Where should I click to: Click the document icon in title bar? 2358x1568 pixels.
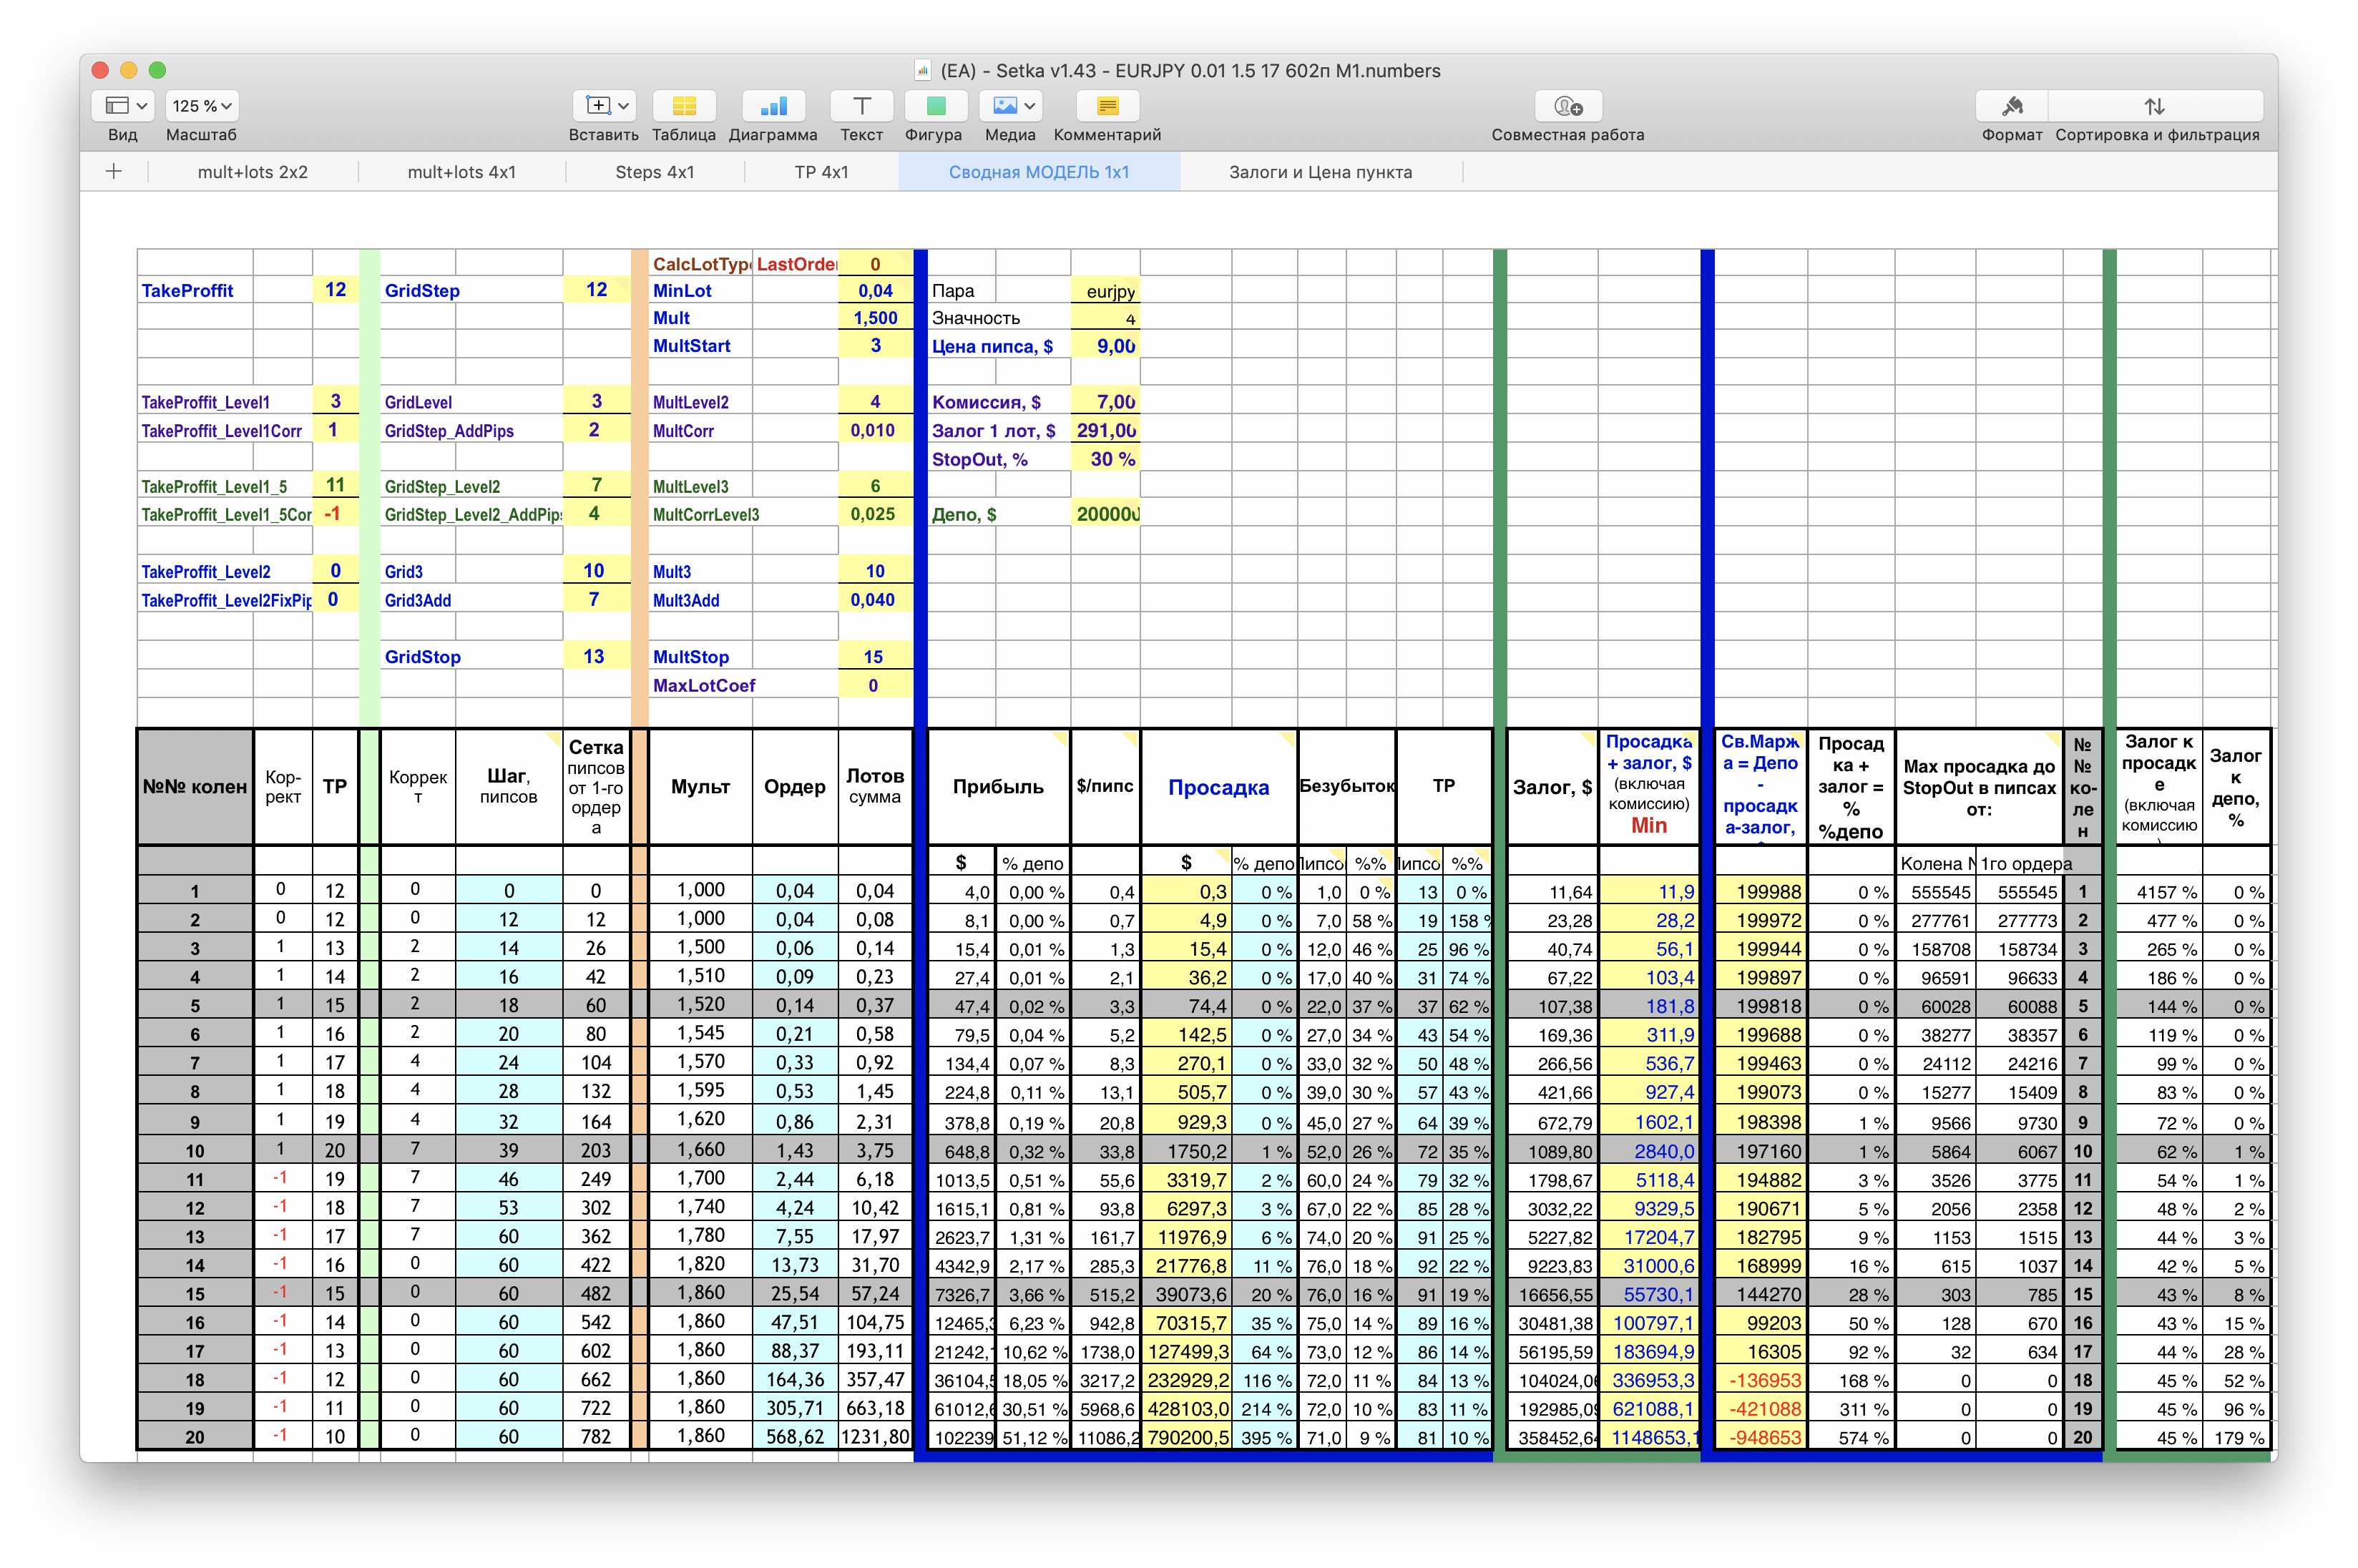924,70
